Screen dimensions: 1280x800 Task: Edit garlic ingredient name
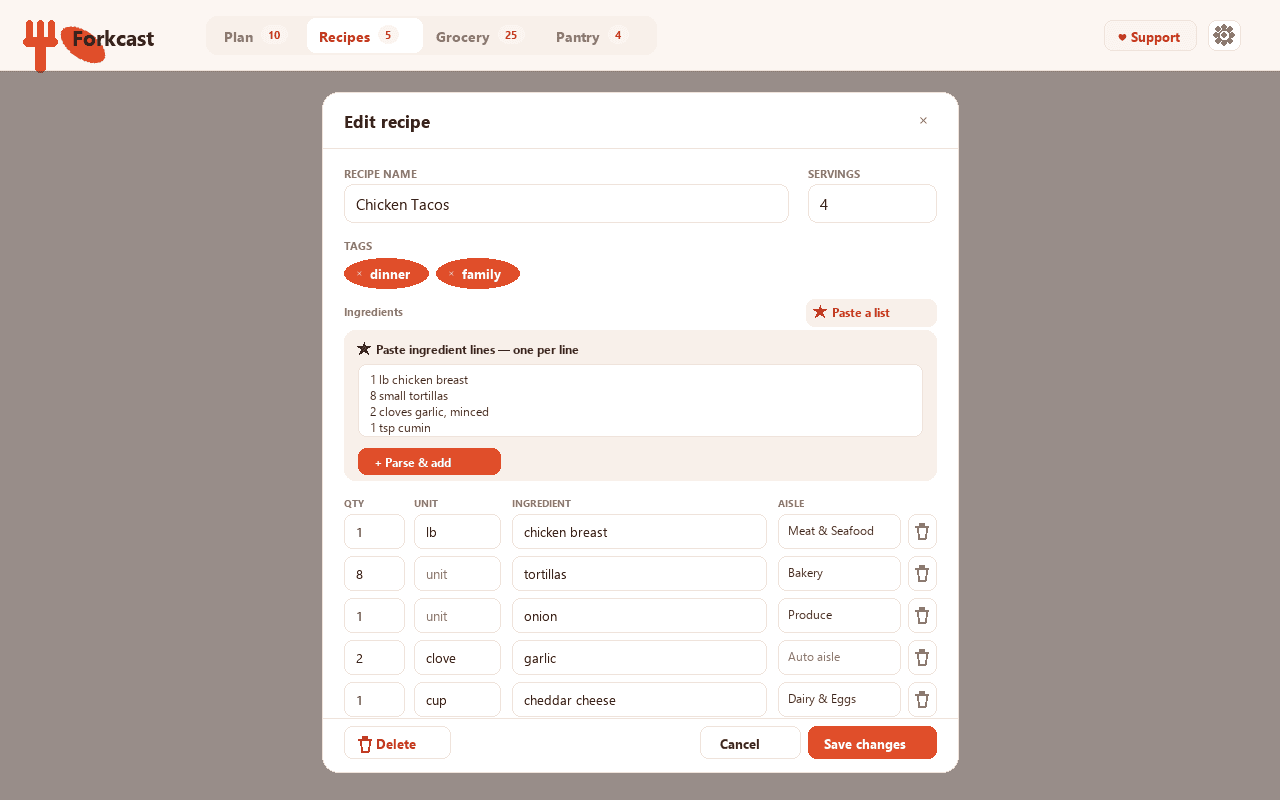click(x=639, y=657)
